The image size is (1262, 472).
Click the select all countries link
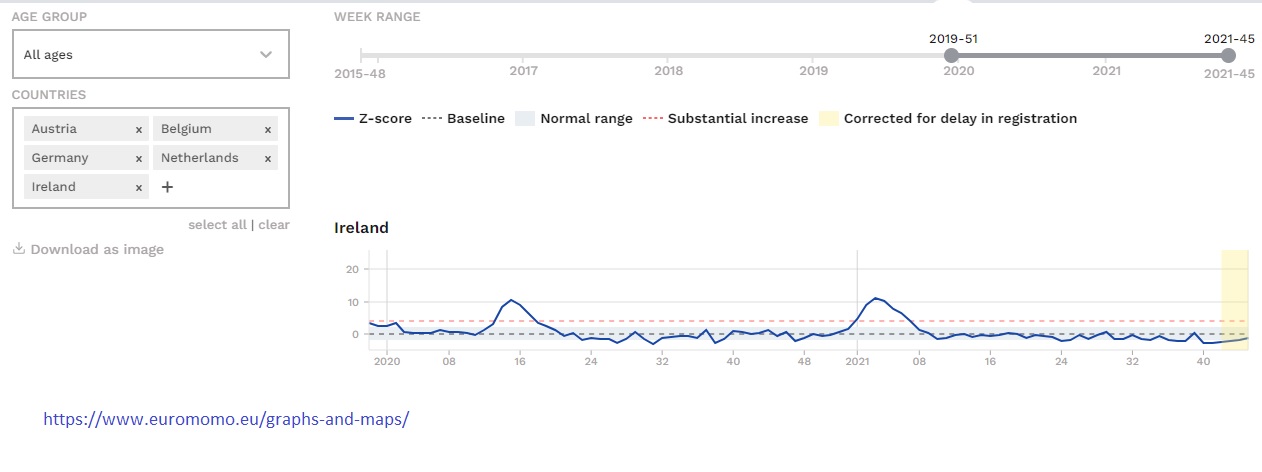216,225
